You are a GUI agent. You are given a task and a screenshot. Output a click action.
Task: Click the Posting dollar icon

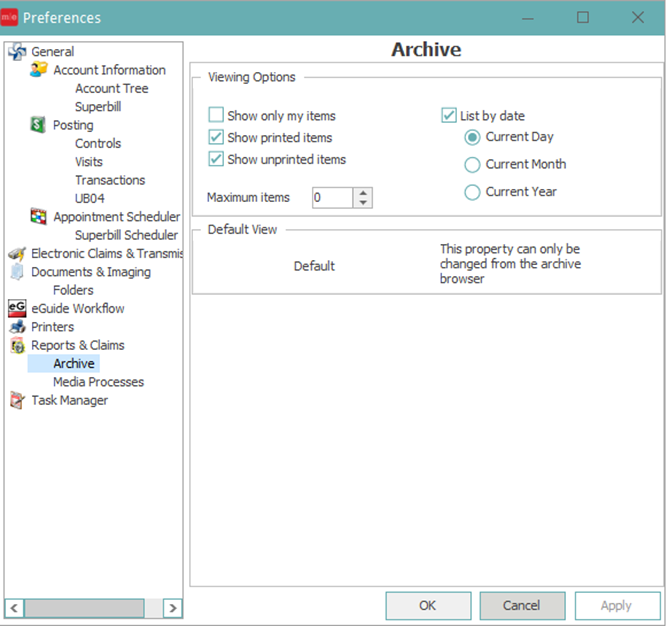tap(39, 125)
